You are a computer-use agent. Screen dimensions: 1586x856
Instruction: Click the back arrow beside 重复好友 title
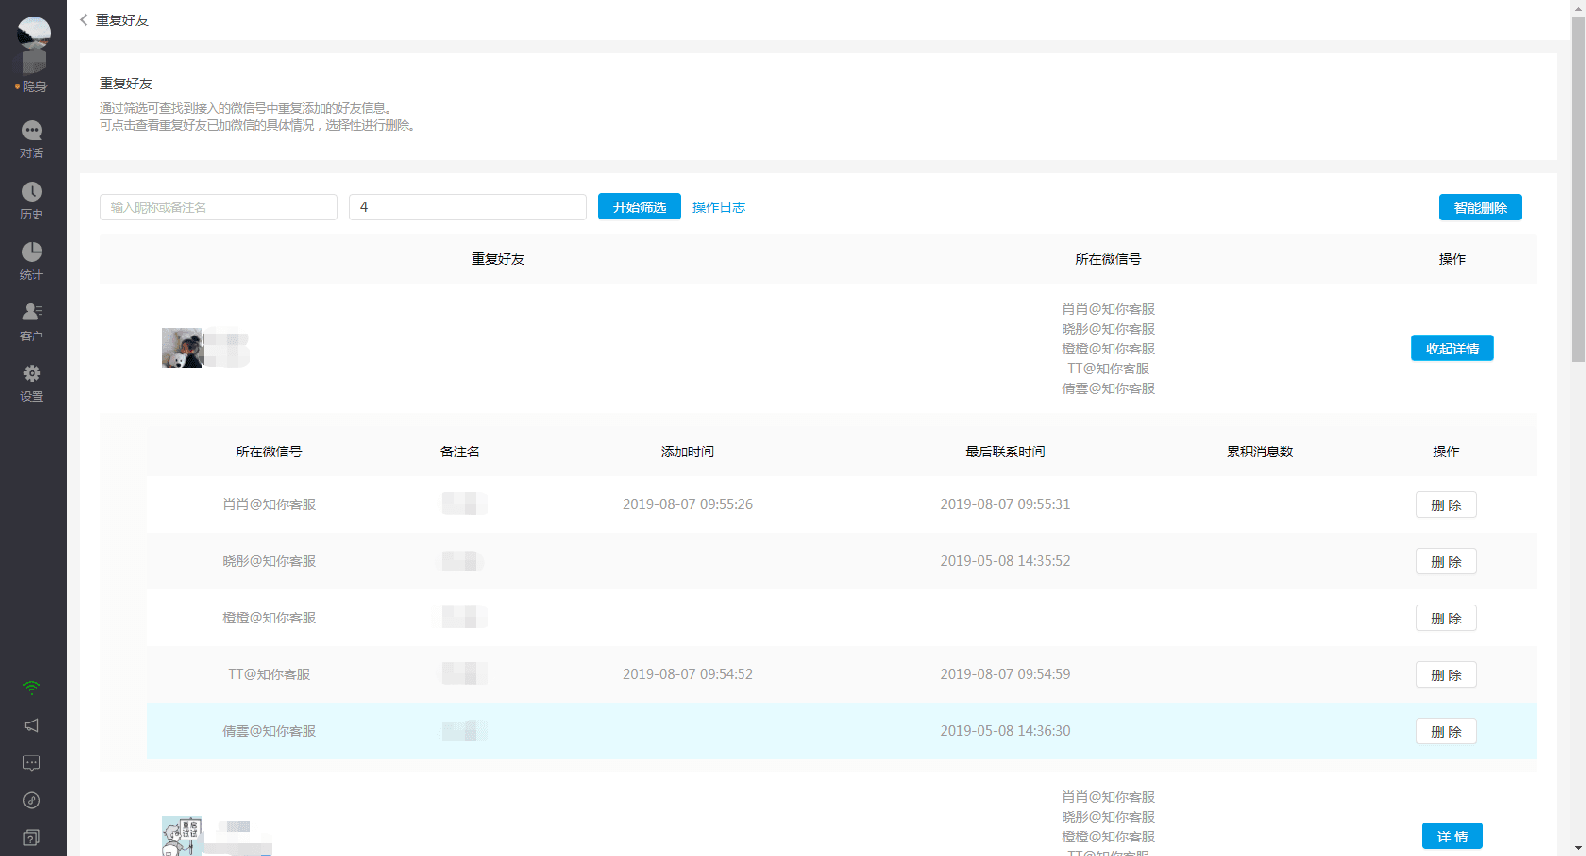click(x=84, y=20)
